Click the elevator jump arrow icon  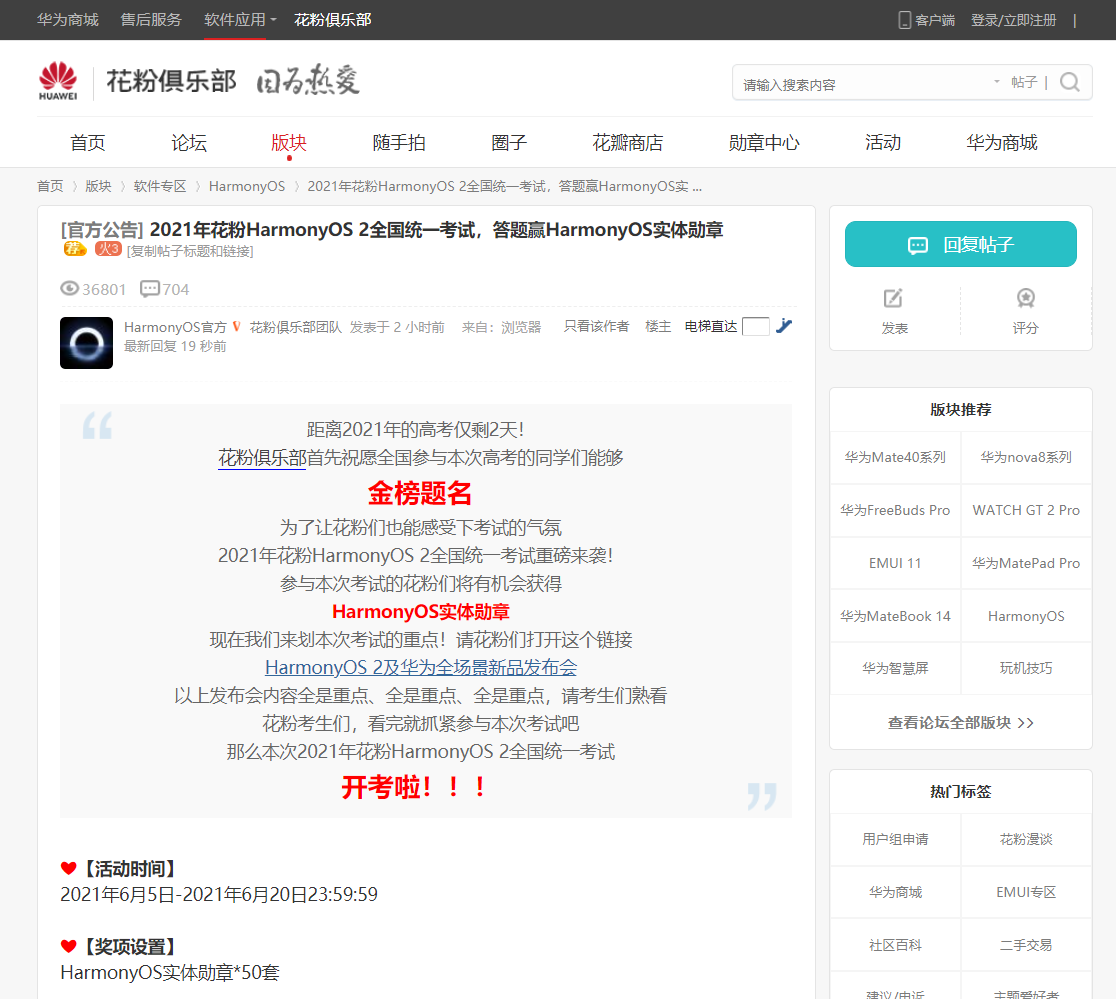coord(784,326)
